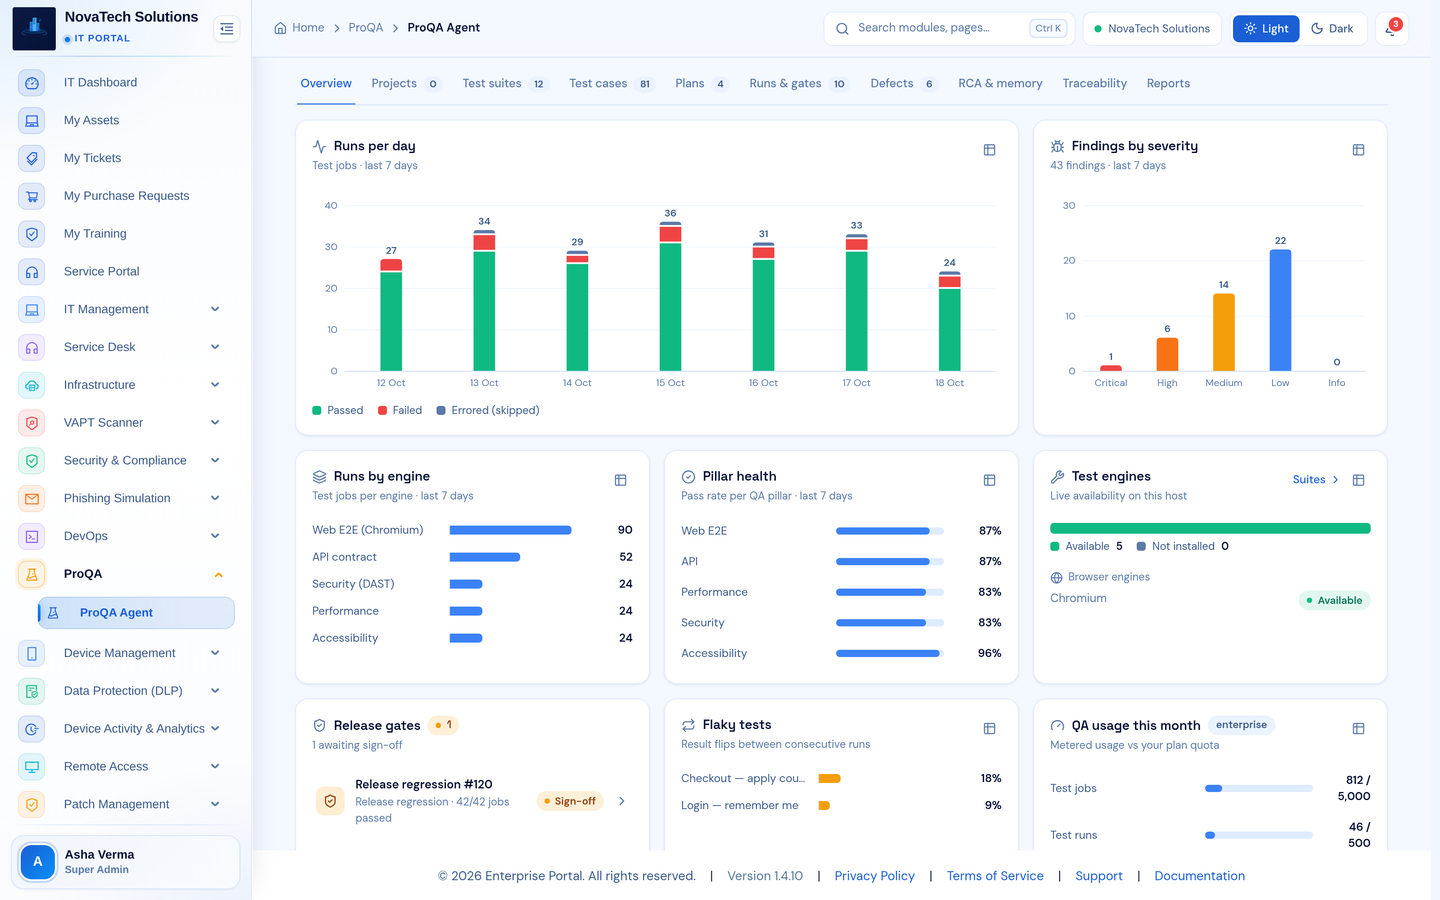Click the Sign-off button

coord(570,801)
